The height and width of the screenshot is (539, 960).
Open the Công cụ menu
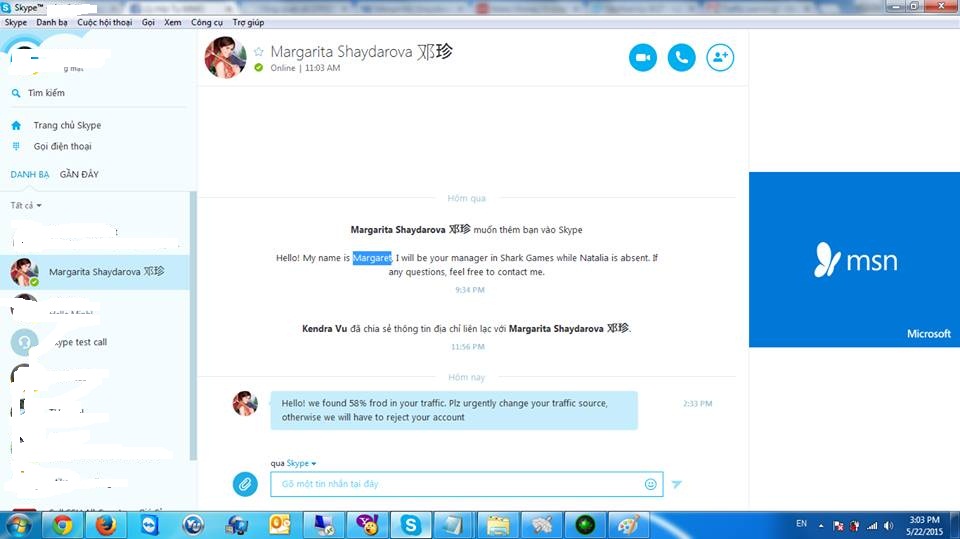(206, 22)
